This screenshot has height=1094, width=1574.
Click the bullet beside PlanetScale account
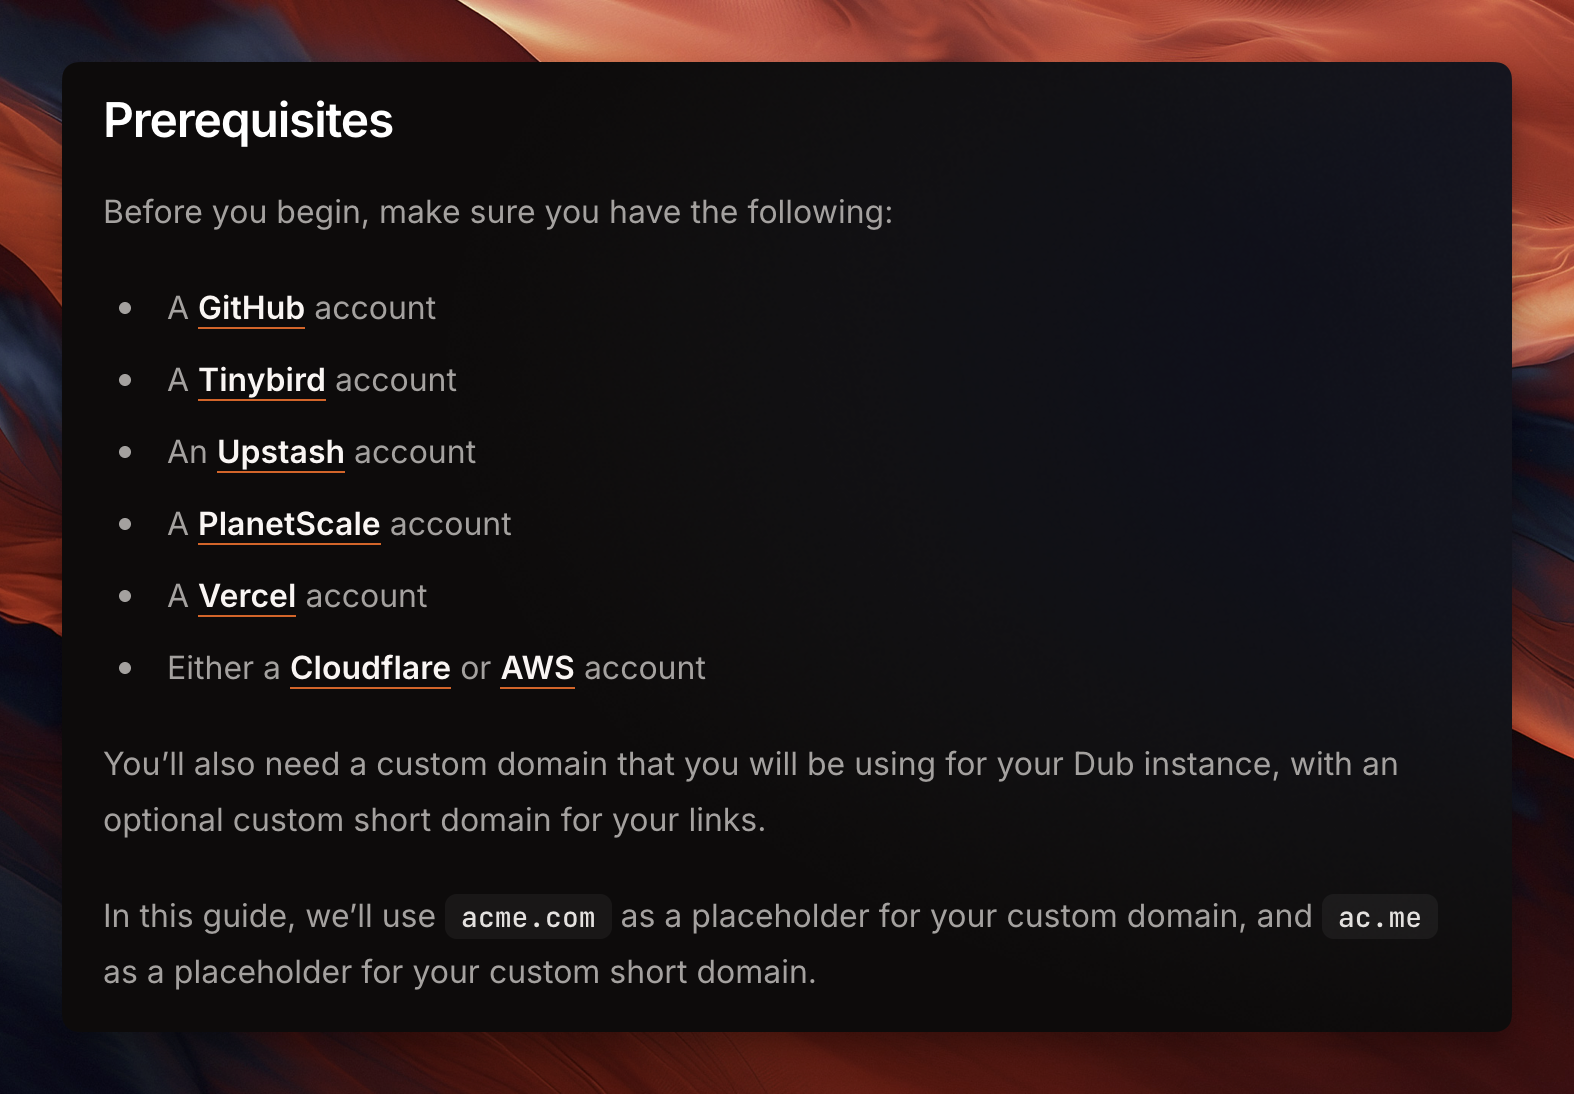coord(125,524)
